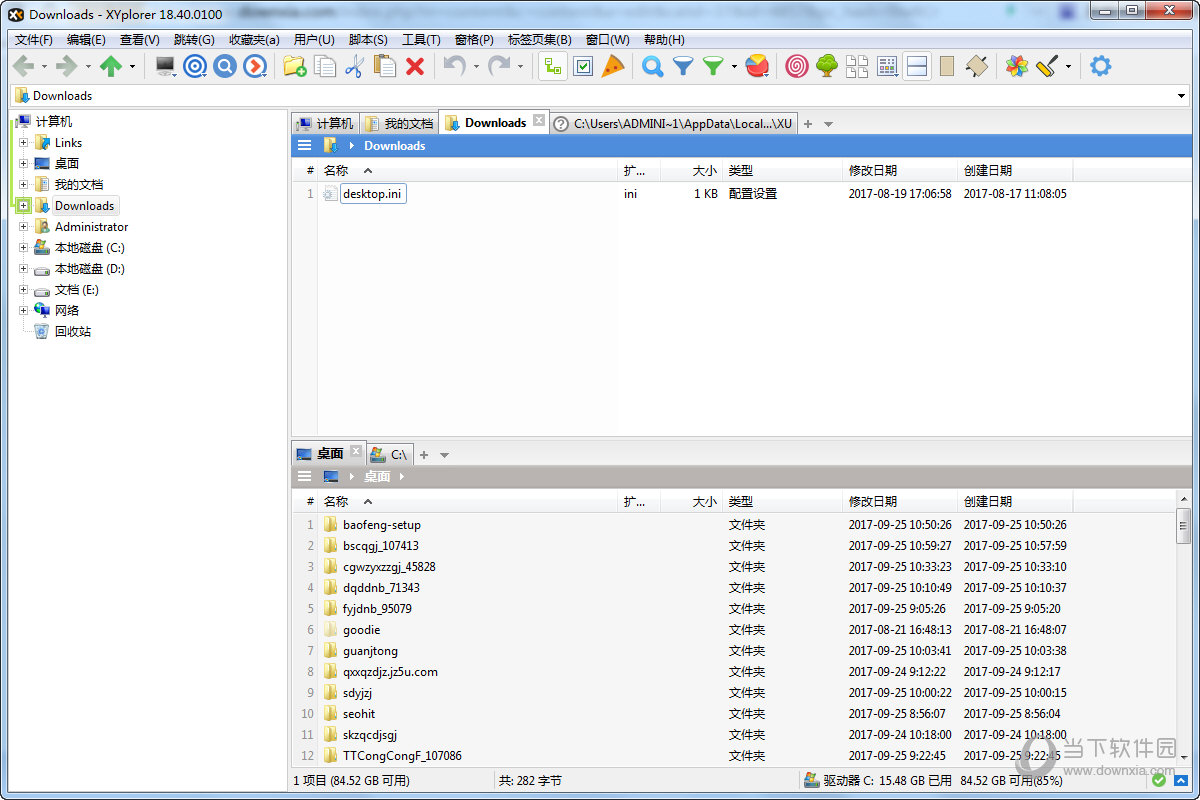Click the green check status bar icon
Image resolution: width=1200 pixels, height=800 pixels.
click(1158, 780)
